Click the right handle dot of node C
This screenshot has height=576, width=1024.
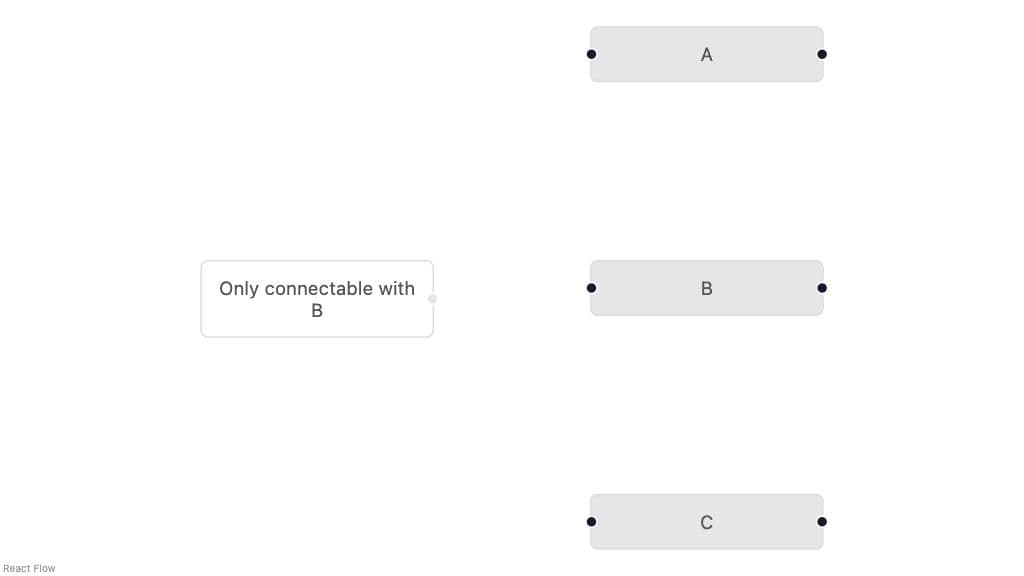(822, 522)
